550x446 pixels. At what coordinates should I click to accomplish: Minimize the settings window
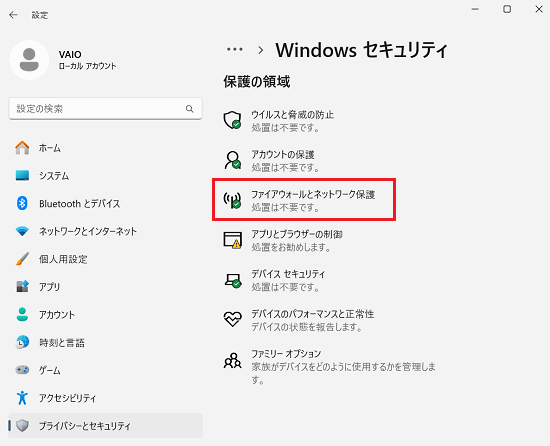coord(475,9)
